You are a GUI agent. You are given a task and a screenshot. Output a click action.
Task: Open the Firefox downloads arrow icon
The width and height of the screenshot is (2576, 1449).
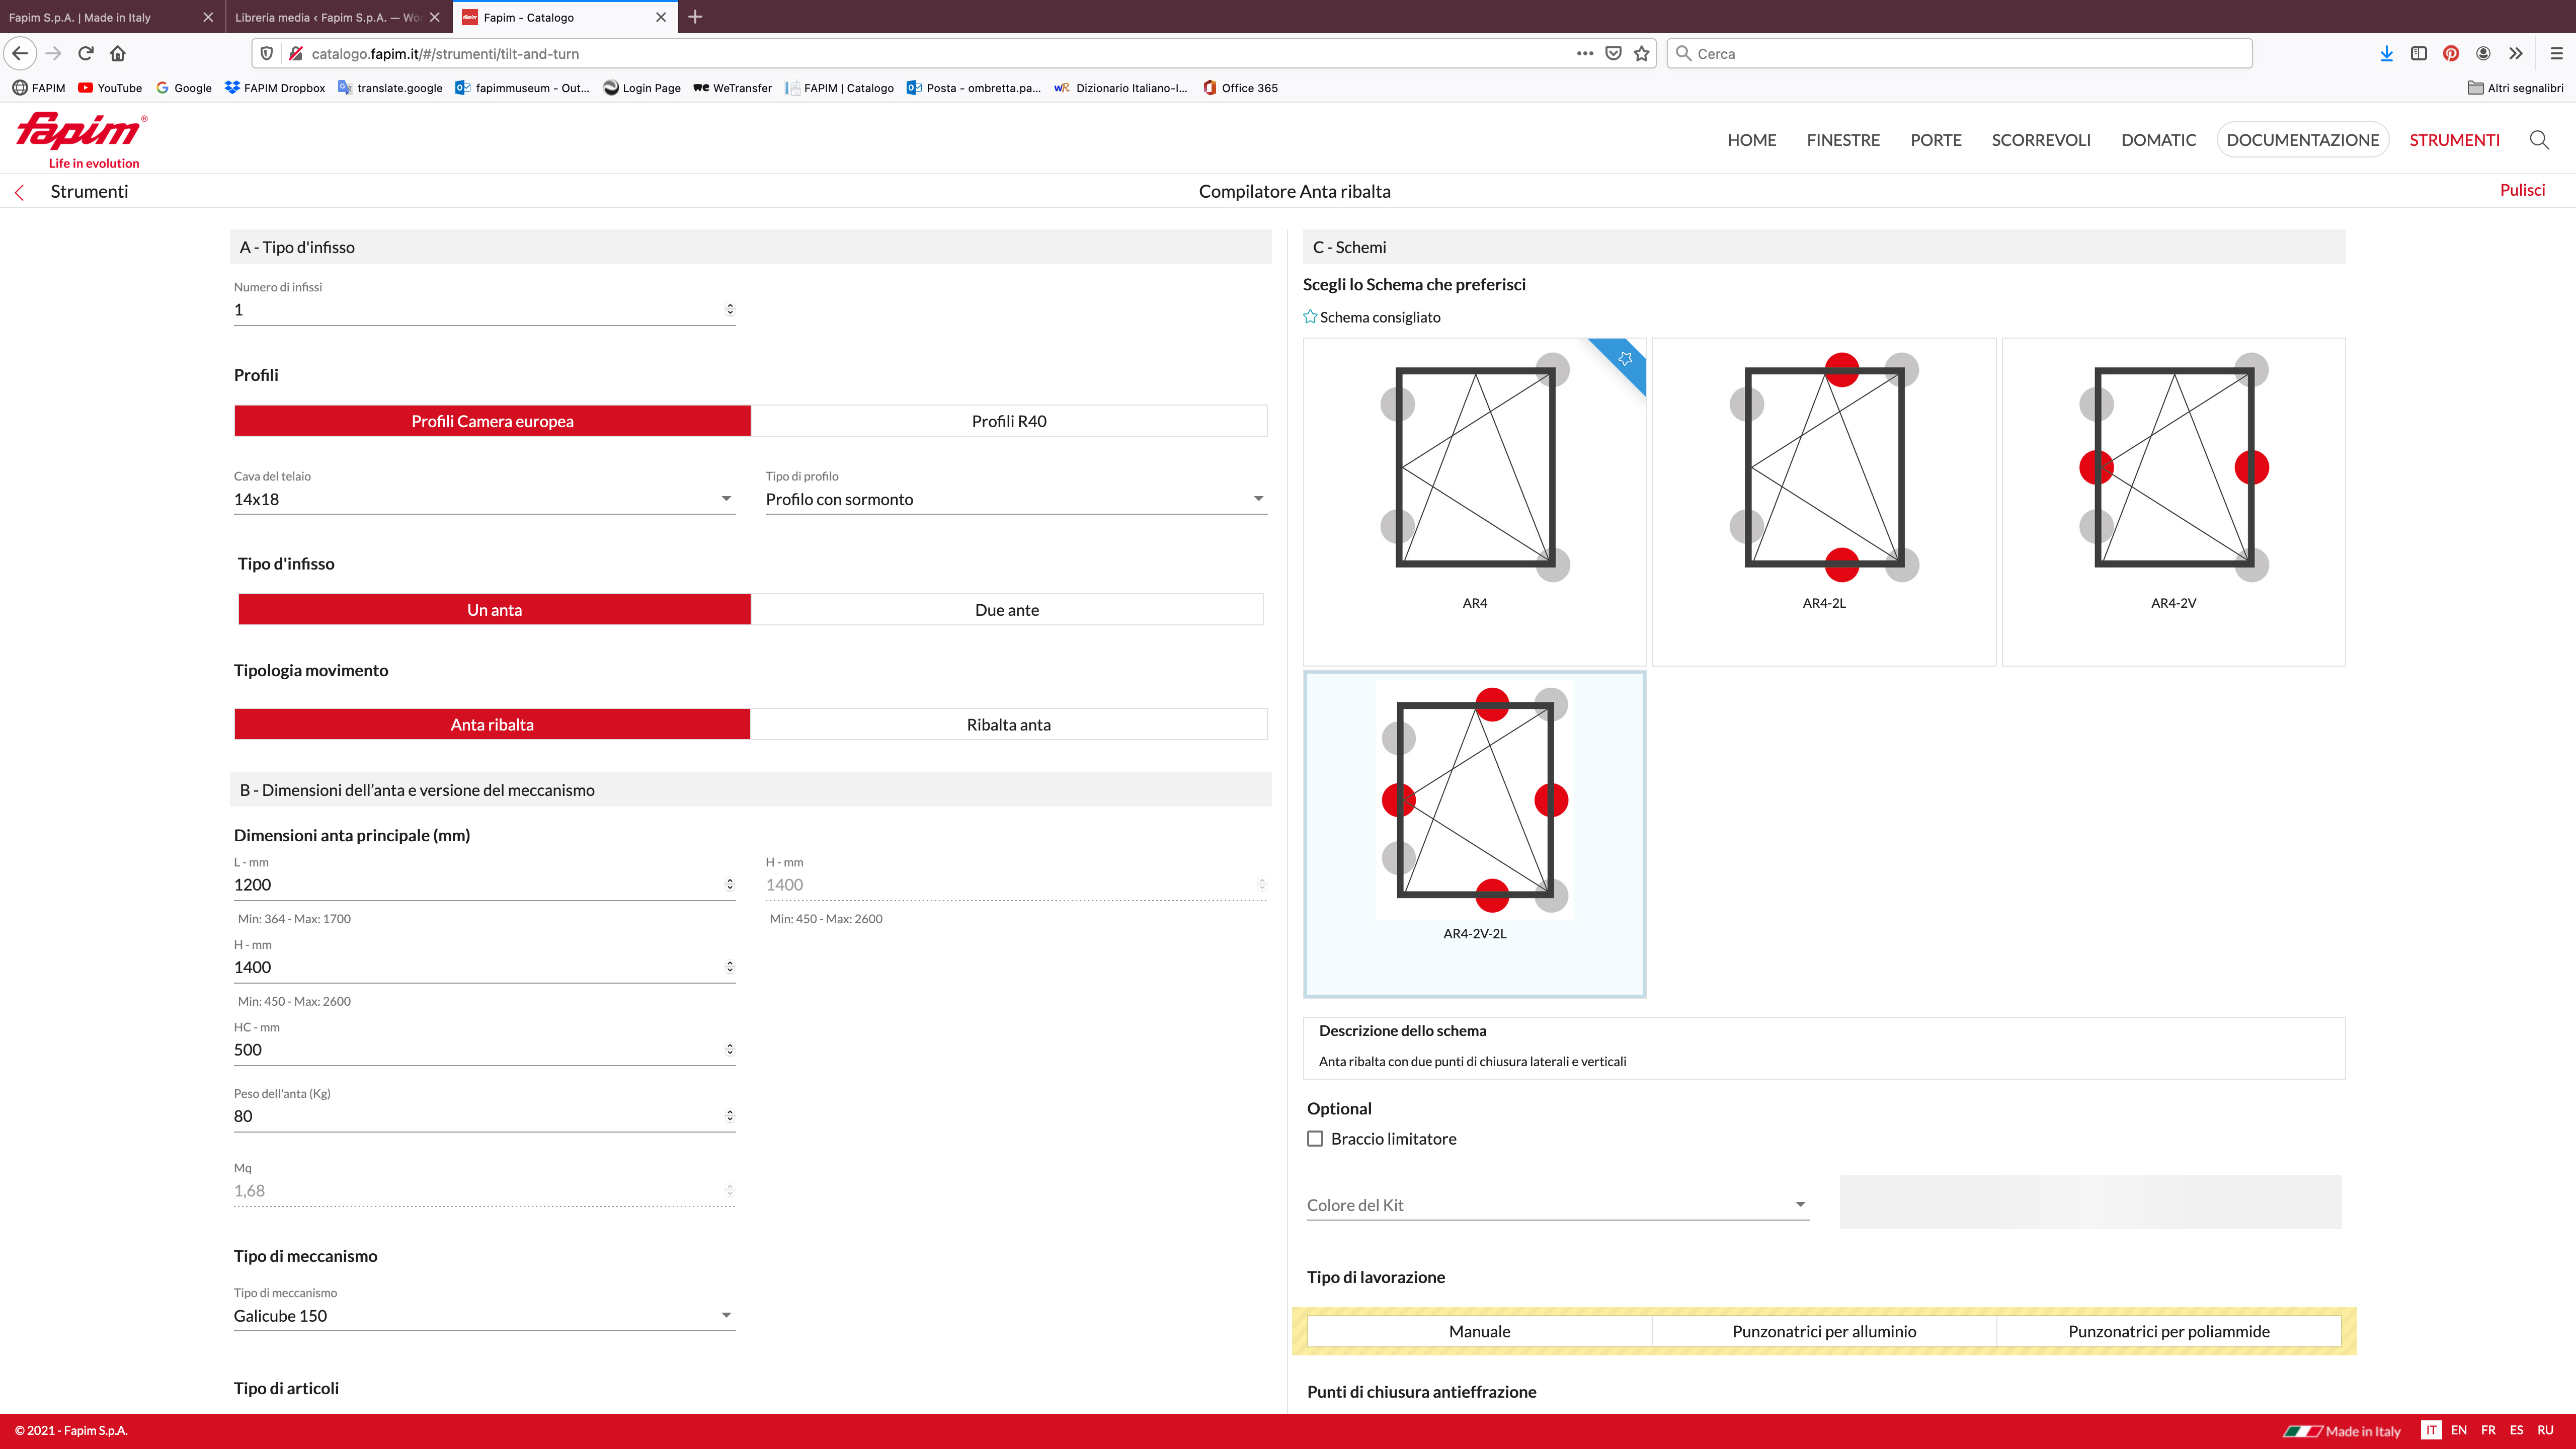click(2386, 53)
